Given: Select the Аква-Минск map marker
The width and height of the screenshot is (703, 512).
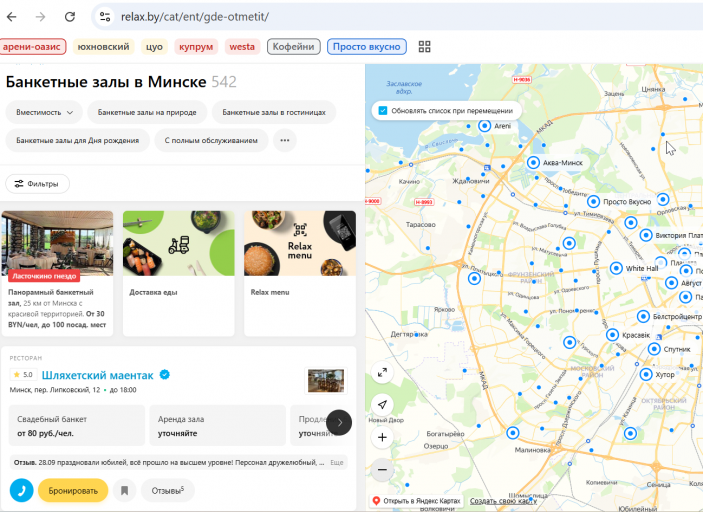Looking at the screenshot, I should click(533, 162).
